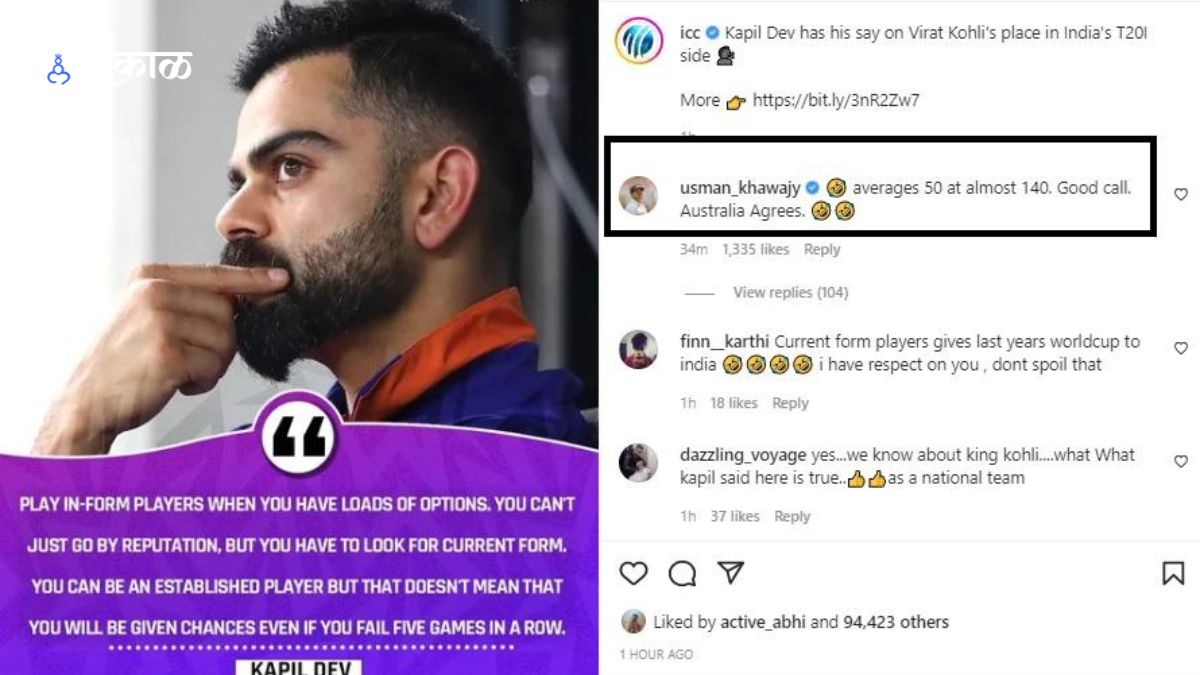Share post using paper plane icon
The height and width of the screenshot is (675, 1200).
point(732,572)
